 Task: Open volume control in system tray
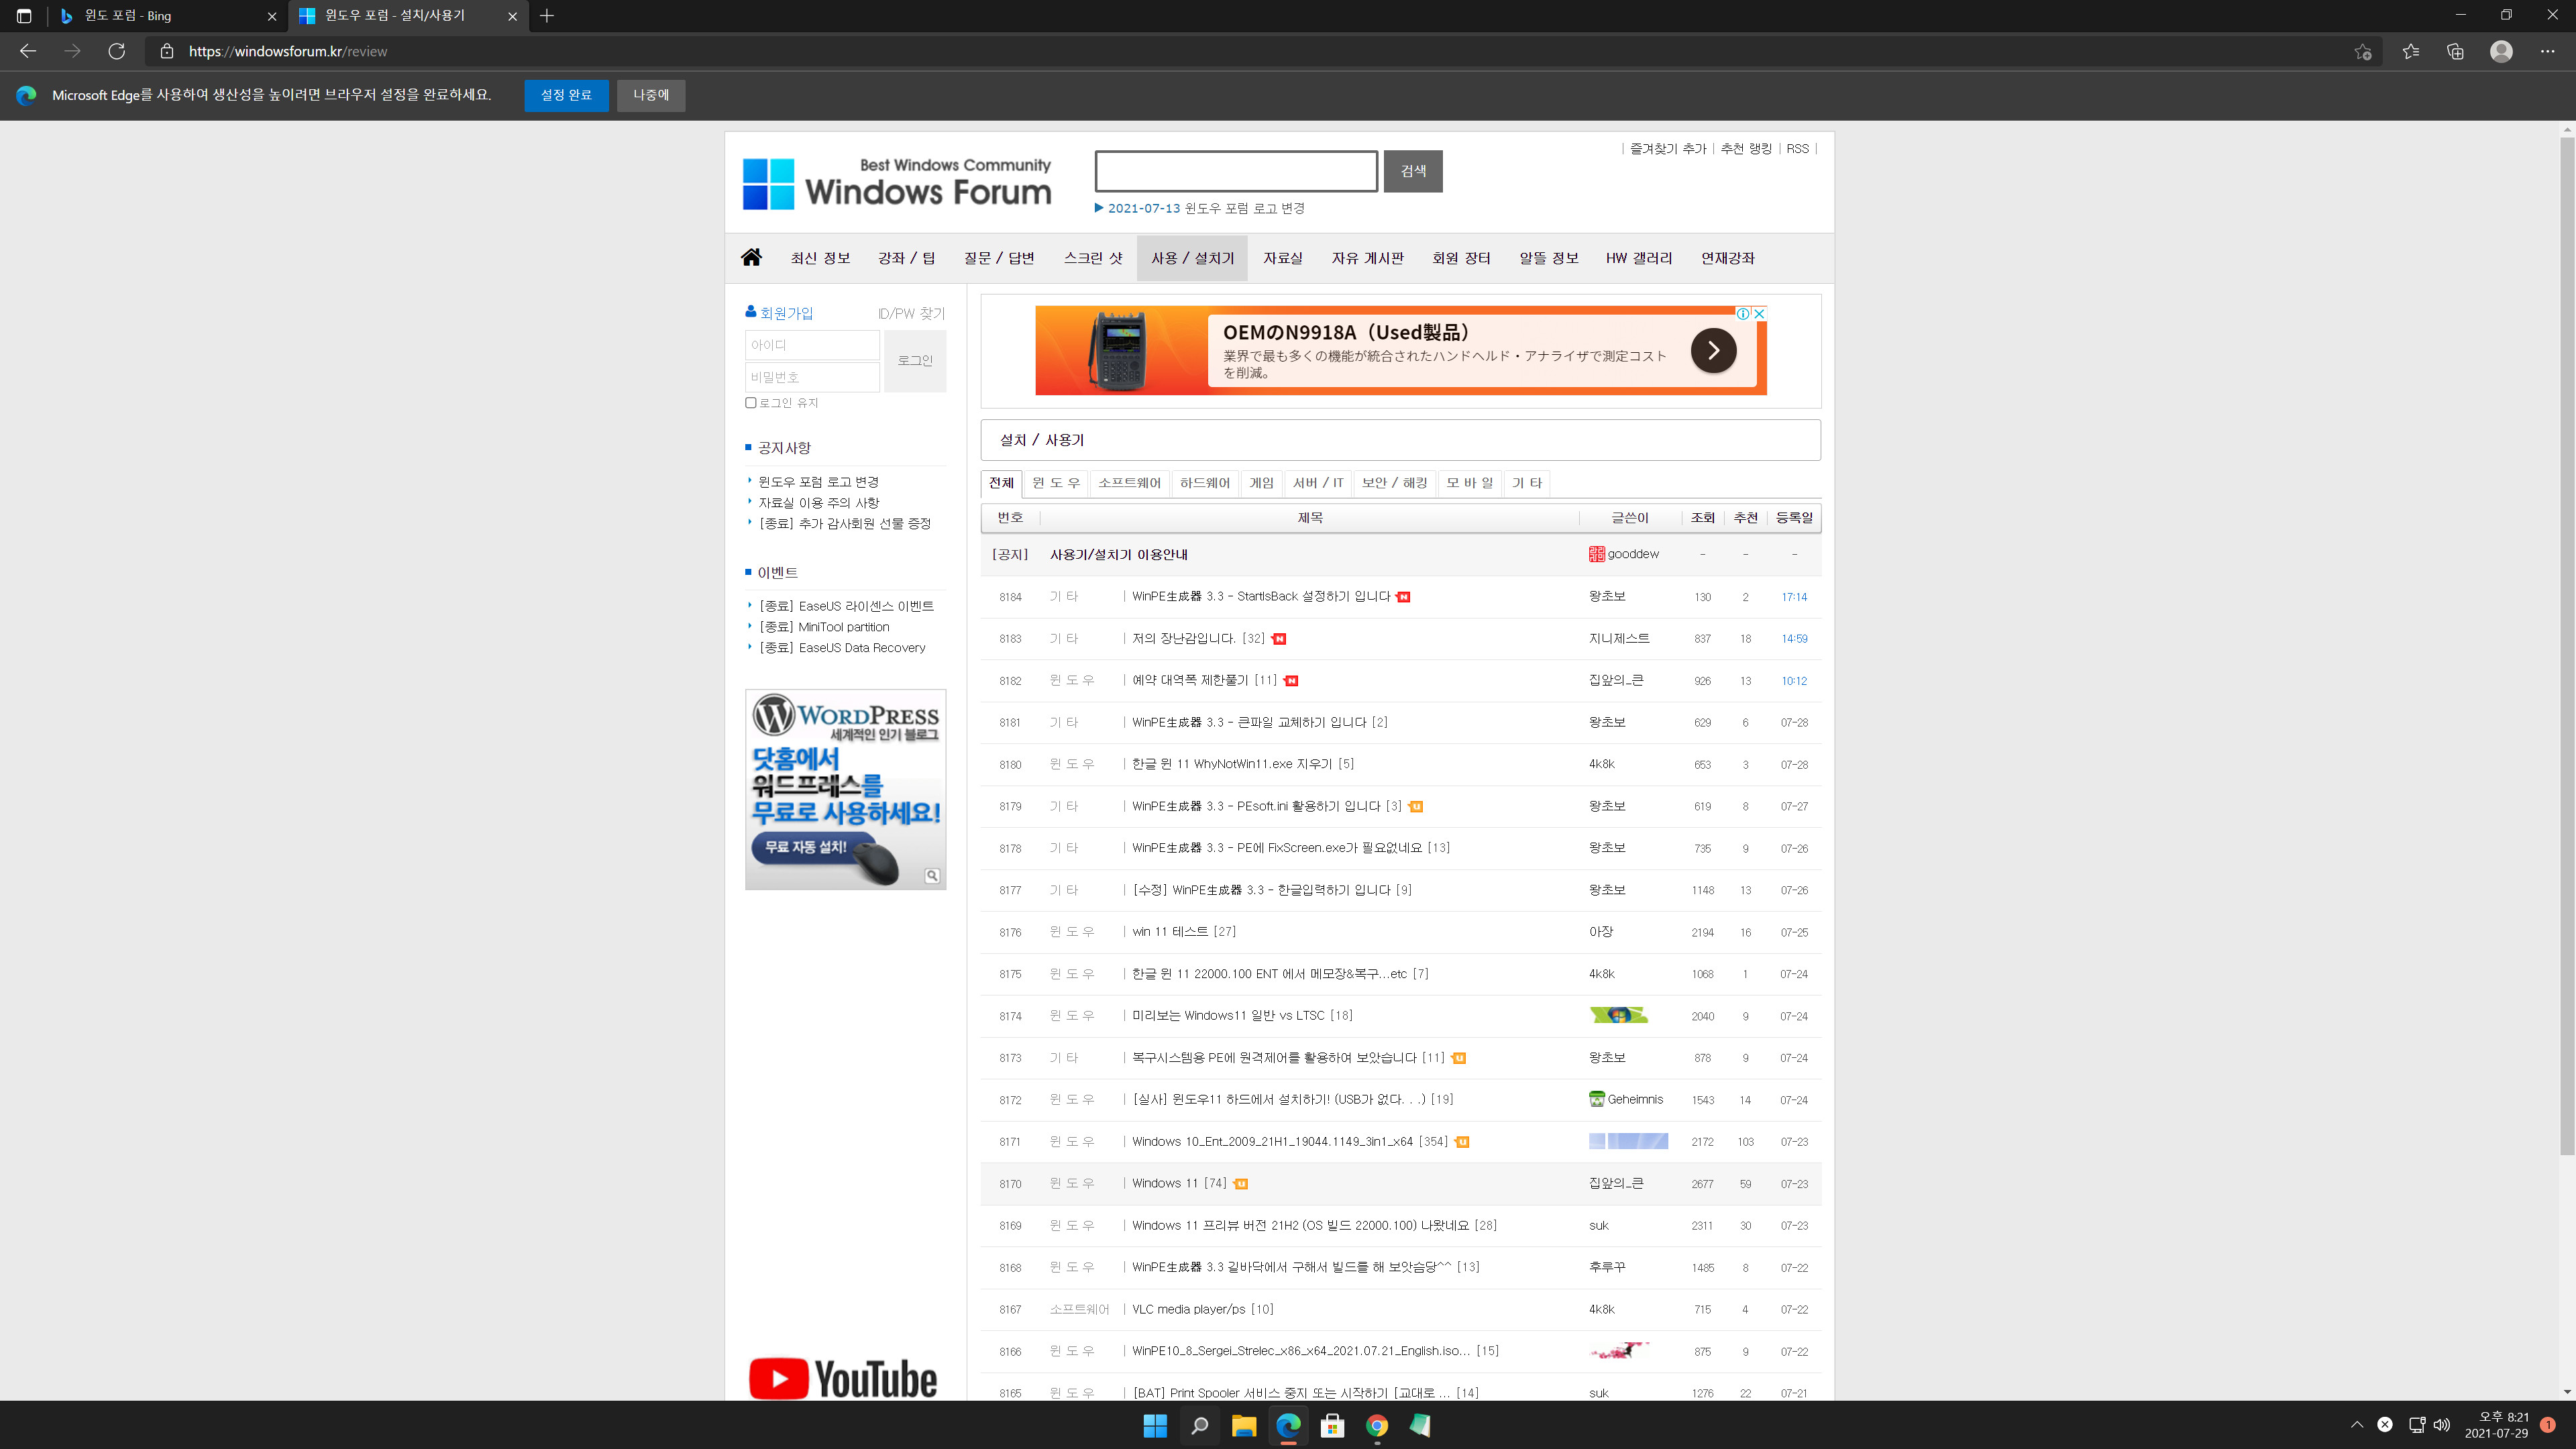pos(2442,1425)
